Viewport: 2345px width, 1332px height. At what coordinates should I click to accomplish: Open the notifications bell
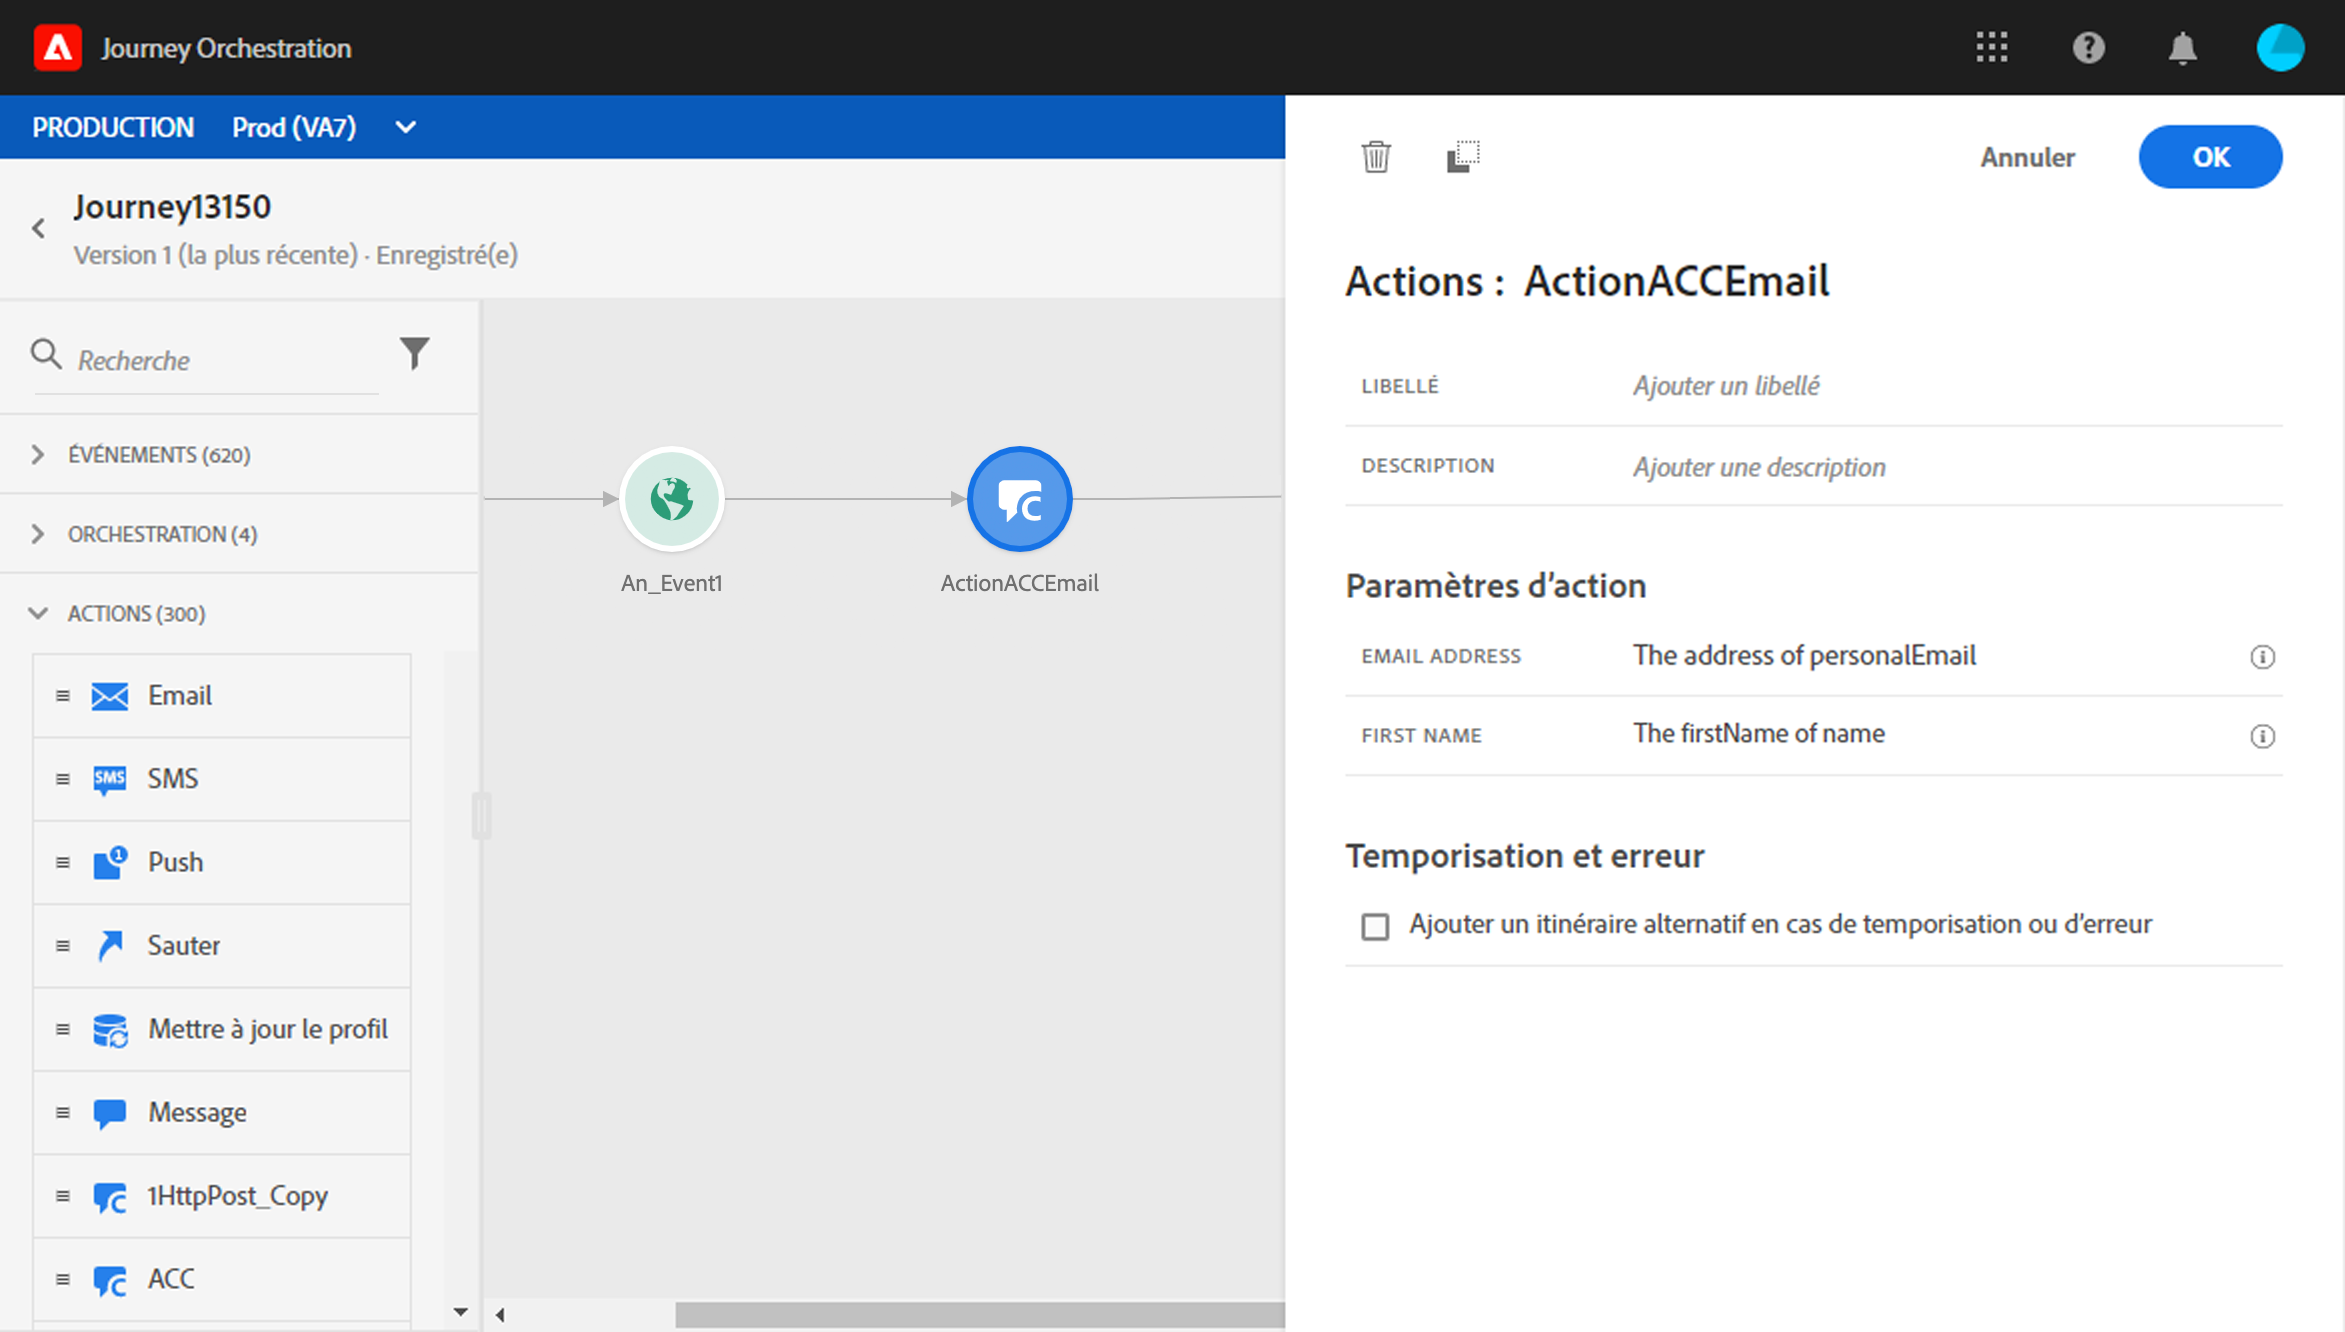[x=2182, y=47]
